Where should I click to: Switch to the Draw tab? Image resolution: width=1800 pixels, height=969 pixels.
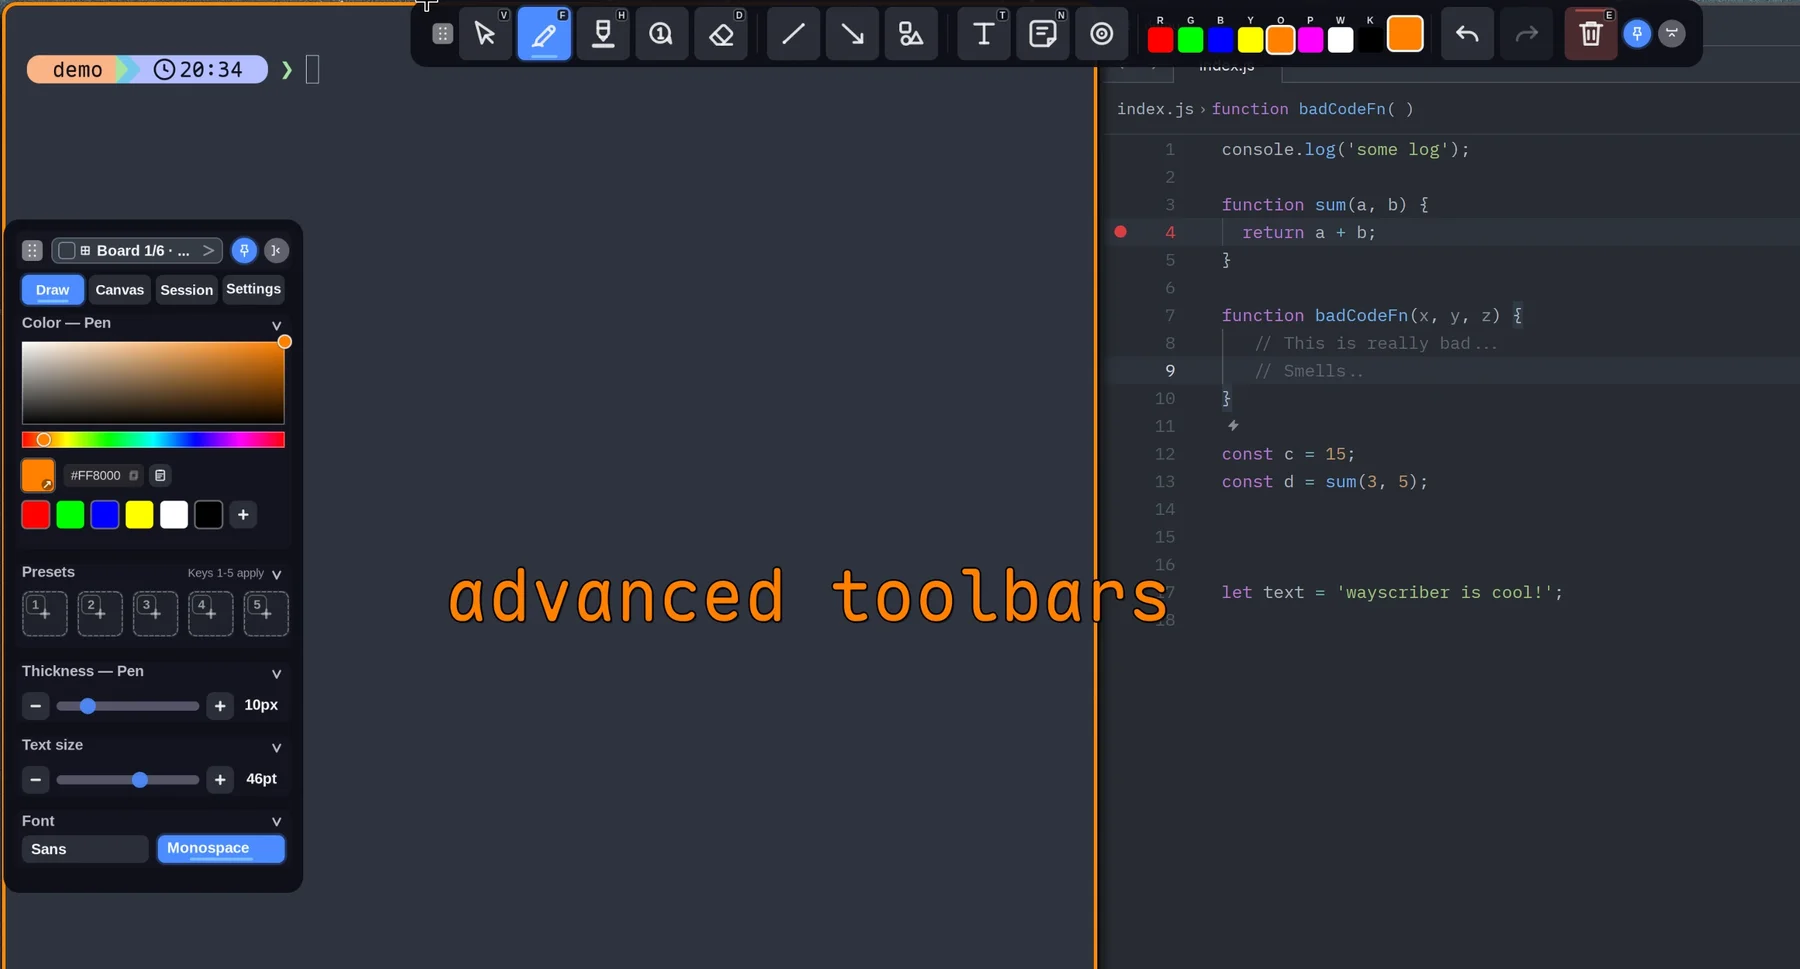(x=53, y=290)
